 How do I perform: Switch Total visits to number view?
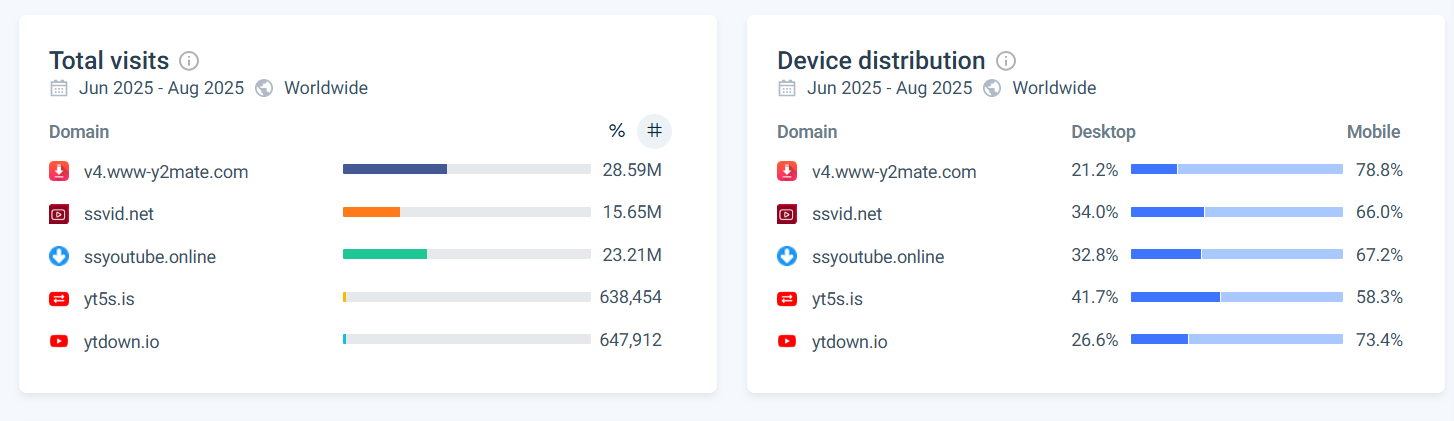[654, 131]
